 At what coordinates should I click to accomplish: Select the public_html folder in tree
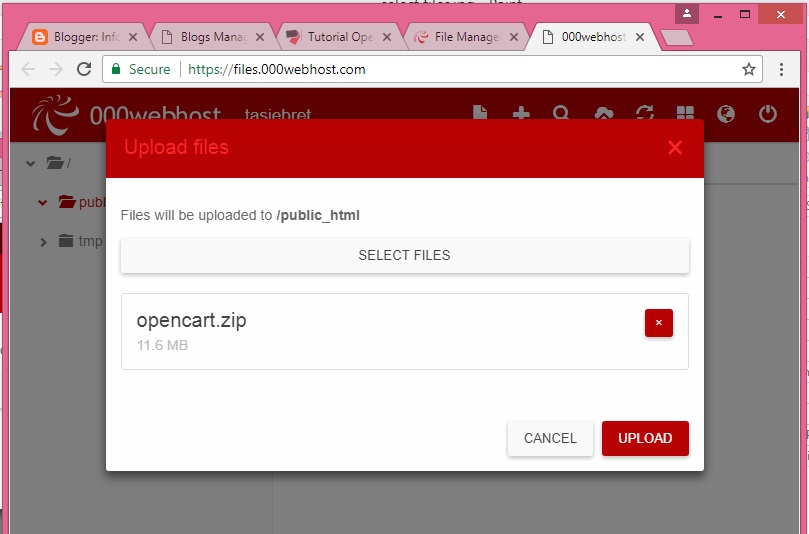click(82, 202)
